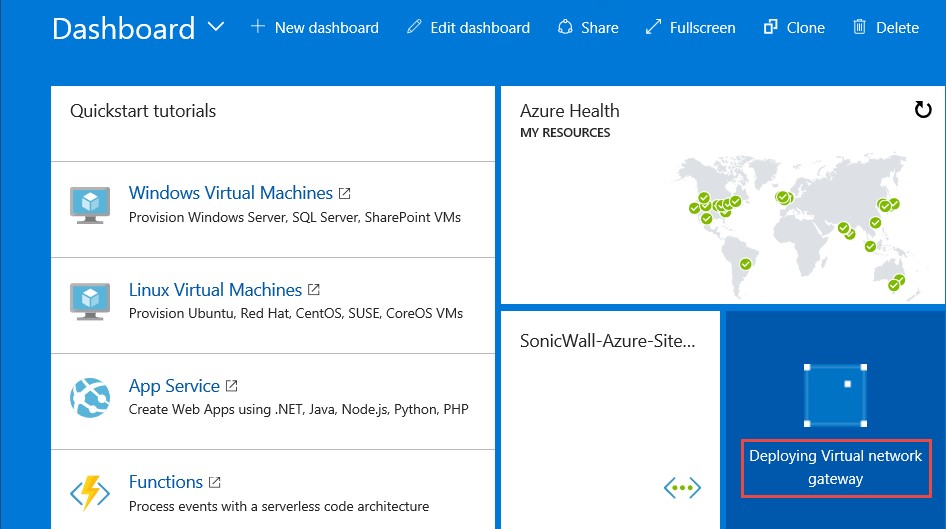Viewport: 946px width, 529px height.
Task: Click the connection icon in SonicWall tile
Action: pos(682,487)
